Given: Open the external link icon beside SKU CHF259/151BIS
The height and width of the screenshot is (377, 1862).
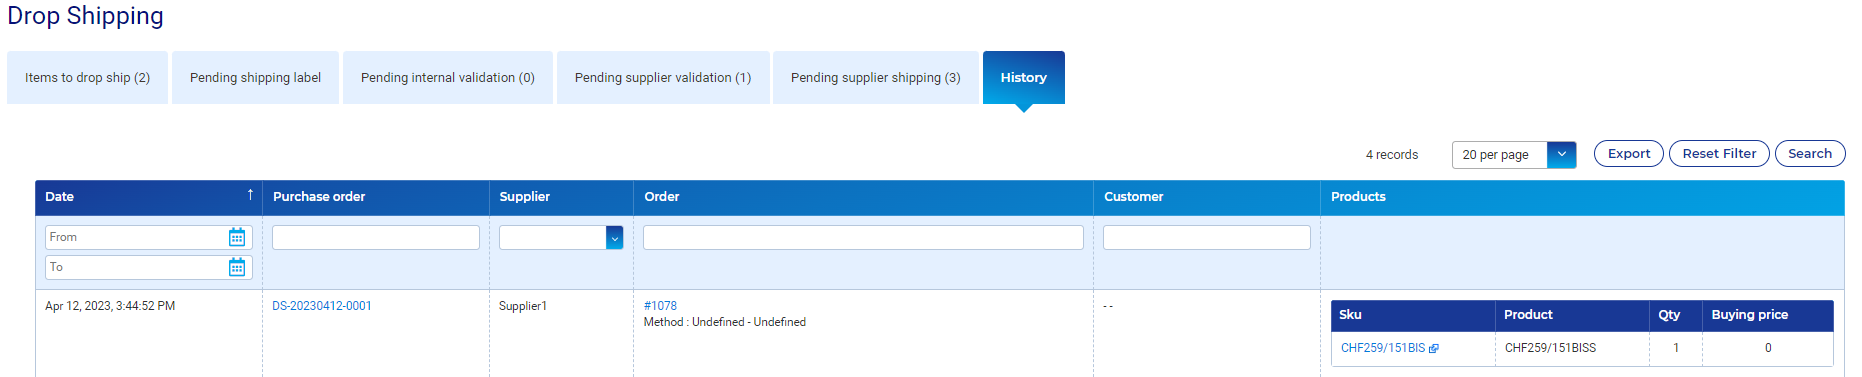Looking at the screenshot, I should tap(1433, 349).
